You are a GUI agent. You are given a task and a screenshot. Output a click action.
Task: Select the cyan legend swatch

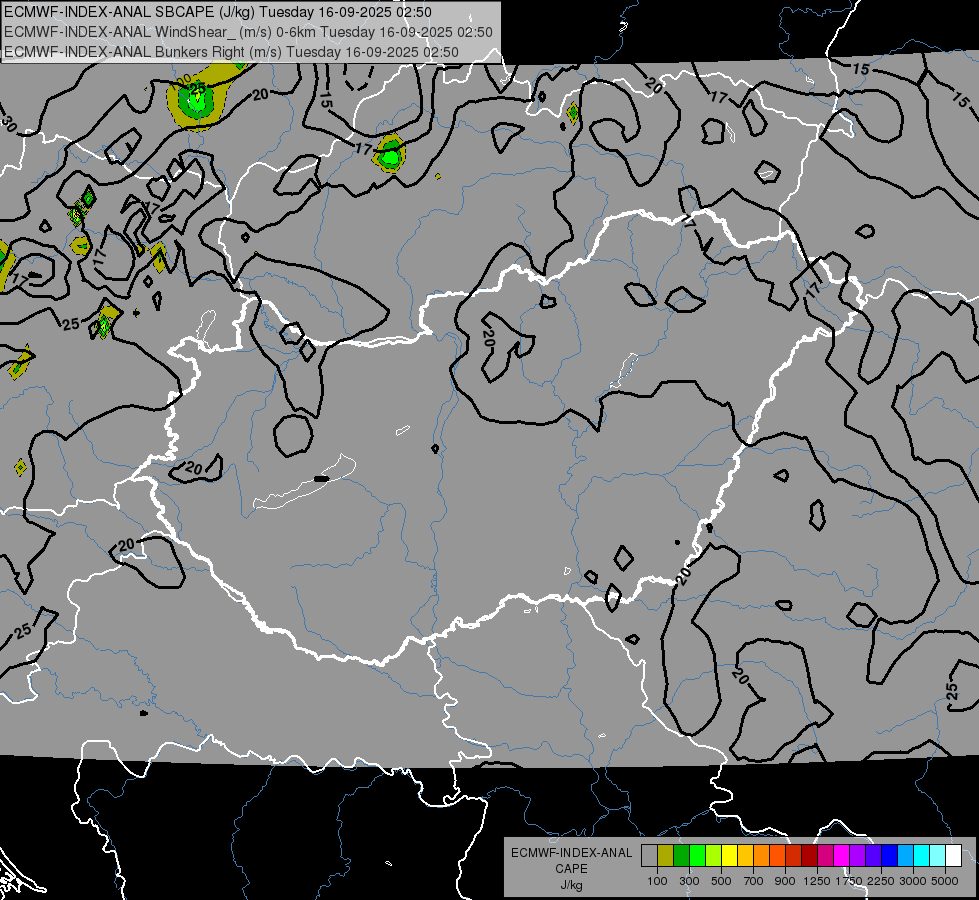[x=922, y=856]
